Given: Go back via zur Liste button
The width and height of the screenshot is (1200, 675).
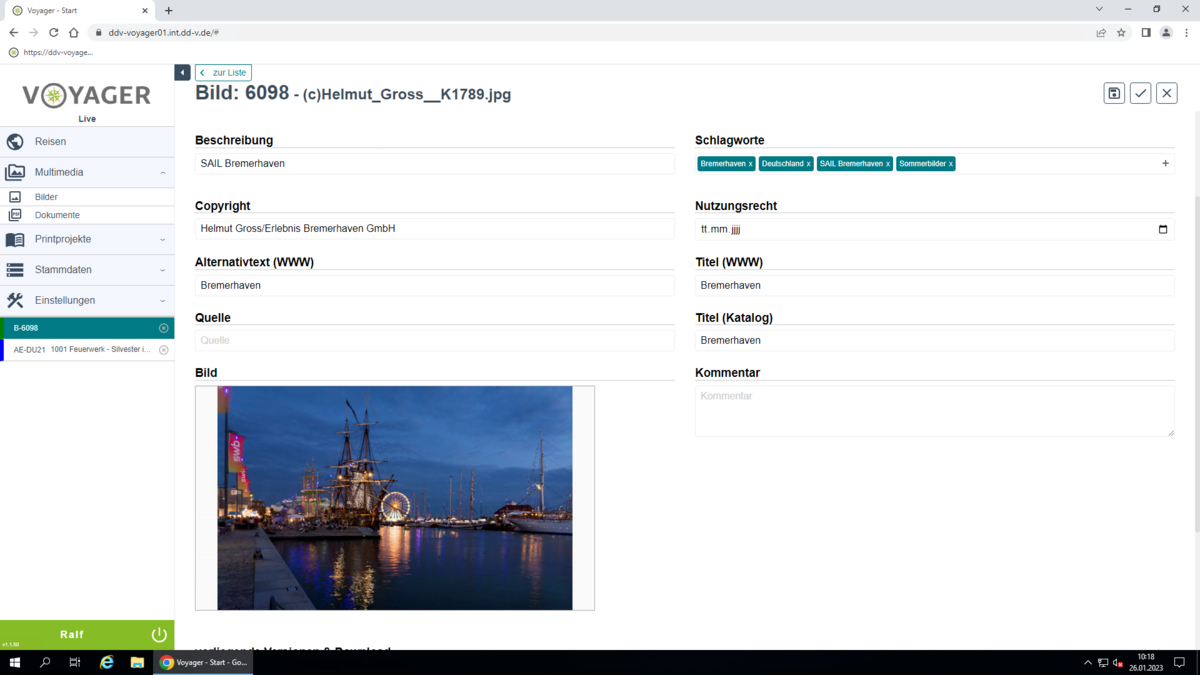Looking at the screenshot, I should point(223,73).
